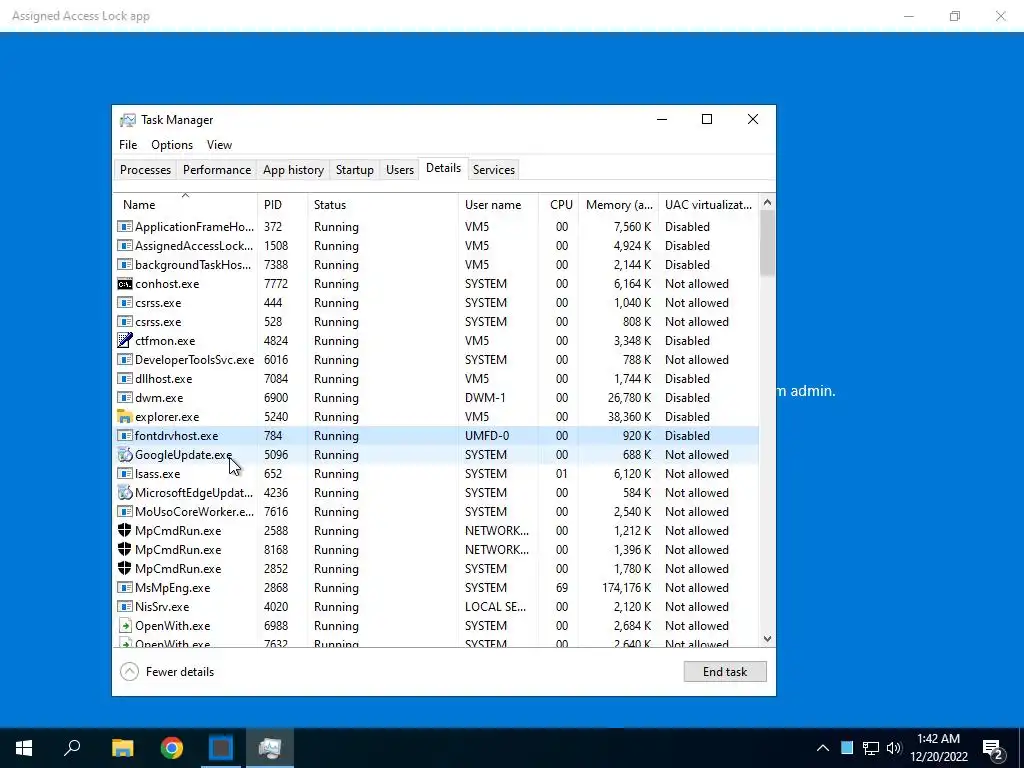Switch to the Users tab

400,170
